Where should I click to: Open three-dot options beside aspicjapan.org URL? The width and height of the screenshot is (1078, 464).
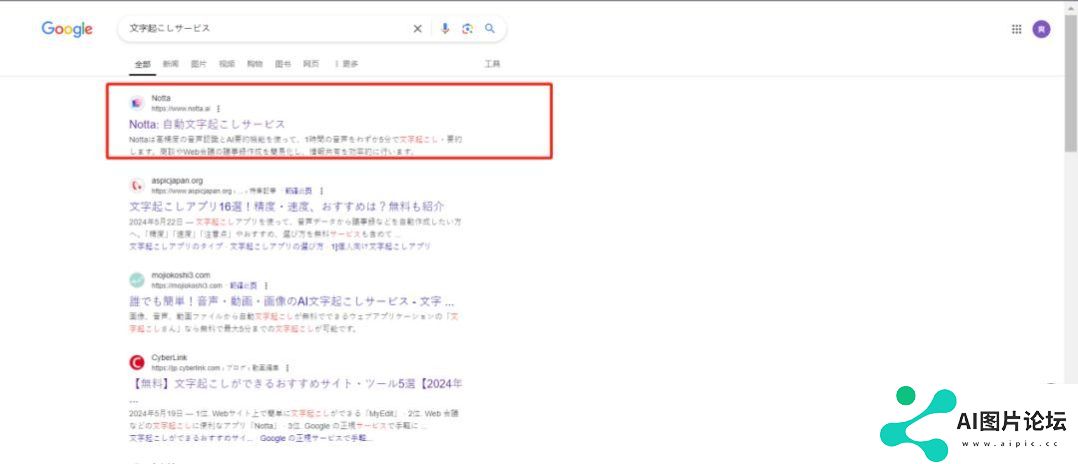(321, 190)
